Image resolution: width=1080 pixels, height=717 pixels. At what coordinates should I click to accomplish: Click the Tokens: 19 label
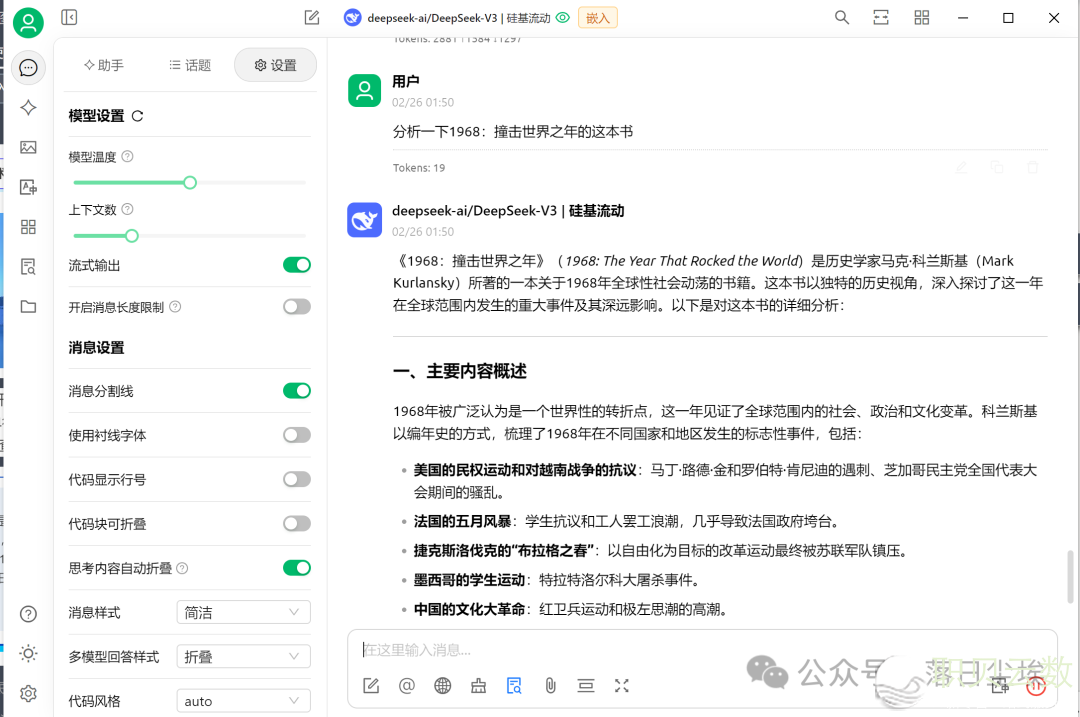coord(419,167)
